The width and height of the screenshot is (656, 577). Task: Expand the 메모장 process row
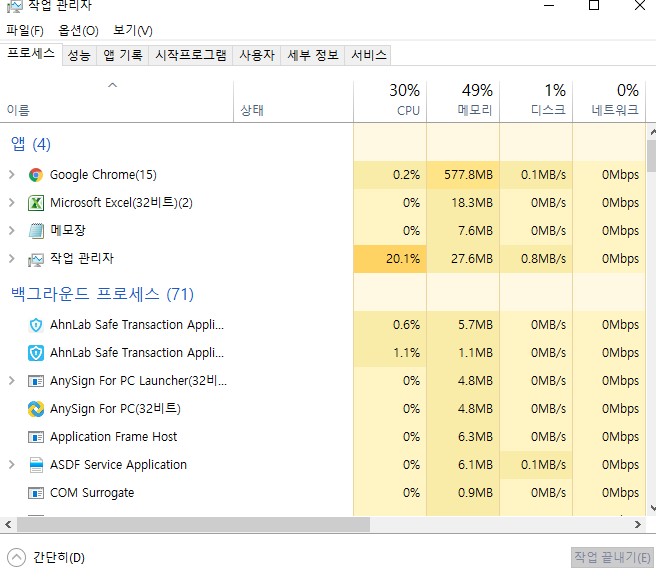pos(12,231)
